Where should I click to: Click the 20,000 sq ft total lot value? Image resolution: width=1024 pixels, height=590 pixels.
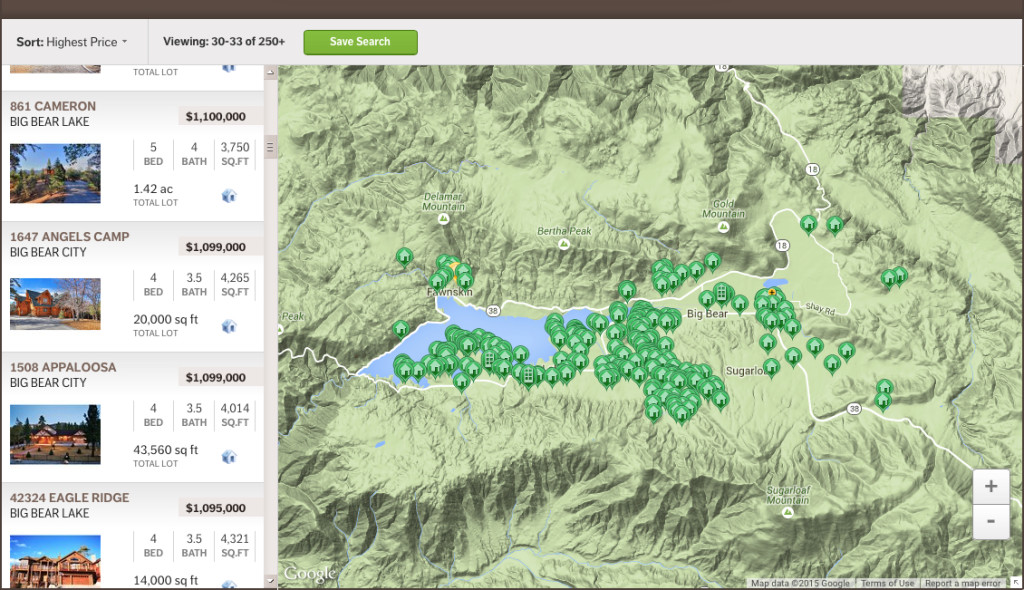coord(165,320)
